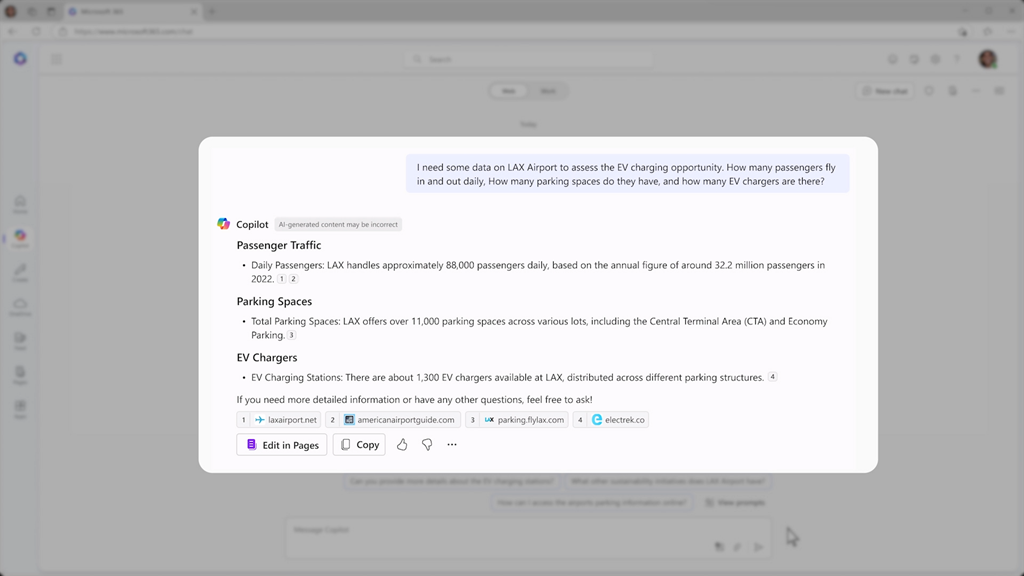The height and width of the screenshot is (576, 1024).
Task: Select the Microsoft 365 browser tab
Action: point(133,12)
